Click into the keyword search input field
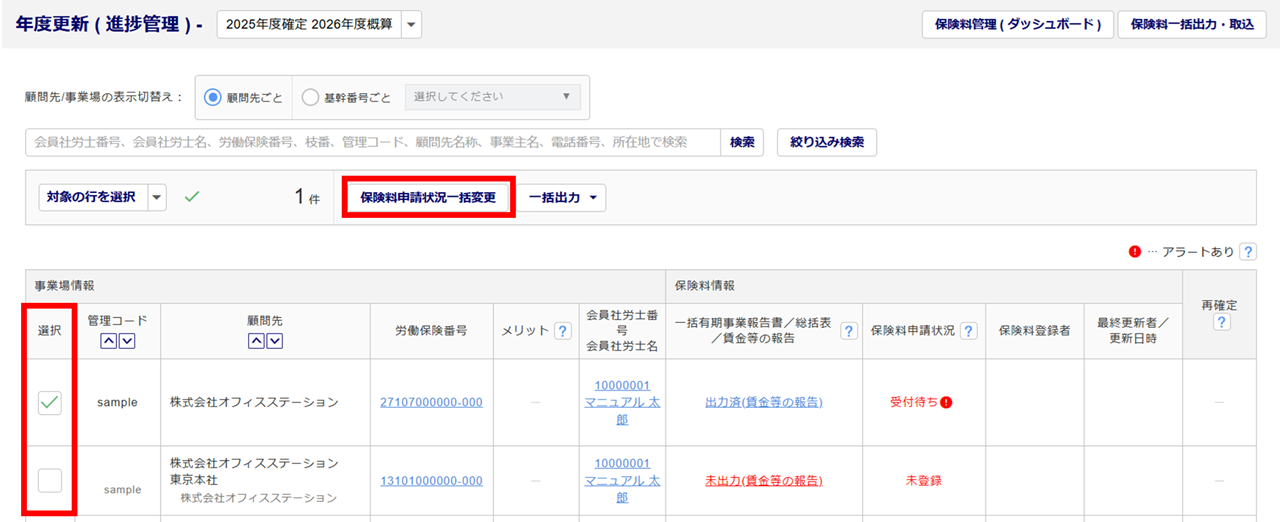Screen dimensions: 1280x522 click(x=372, y=143)
